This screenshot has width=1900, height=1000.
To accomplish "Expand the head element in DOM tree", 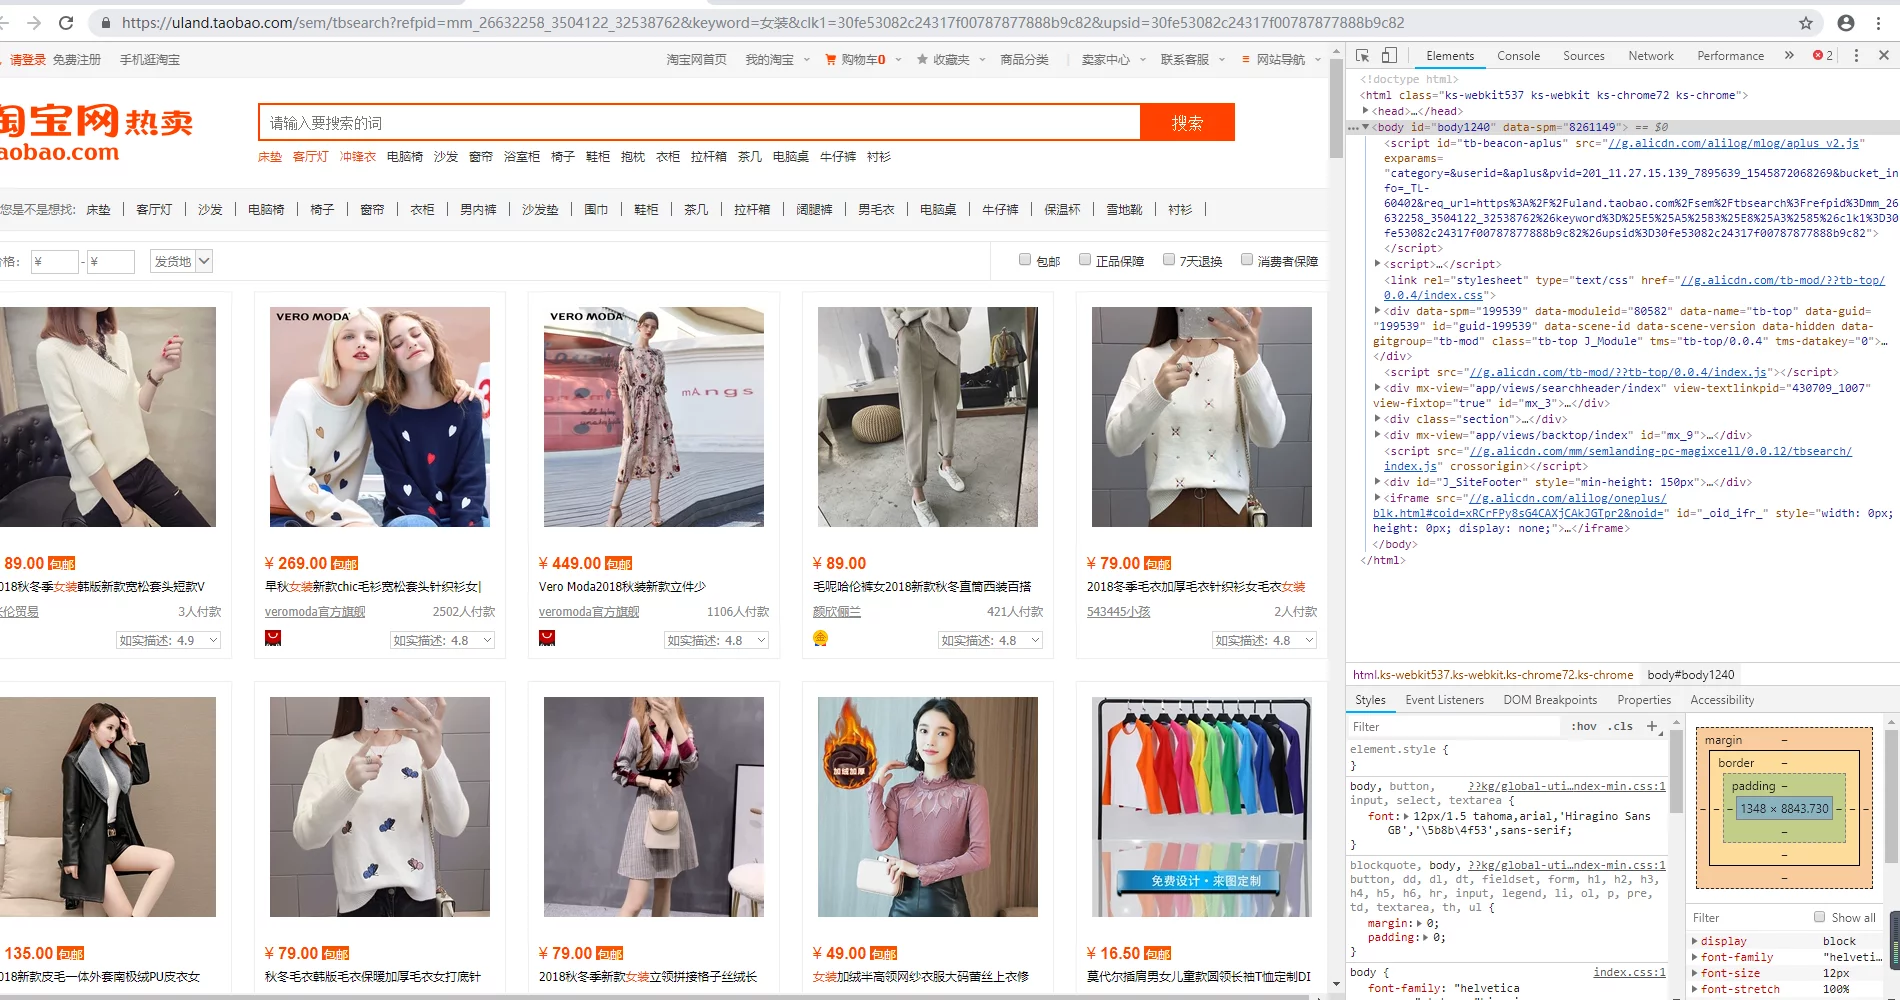I will pos(1366,111).
